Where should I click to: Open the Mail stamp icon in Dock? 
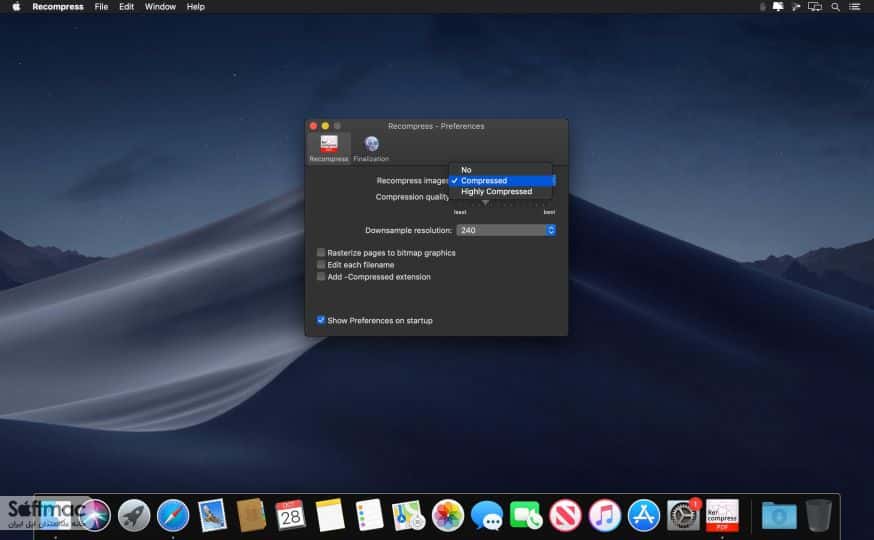coord(212,515)
